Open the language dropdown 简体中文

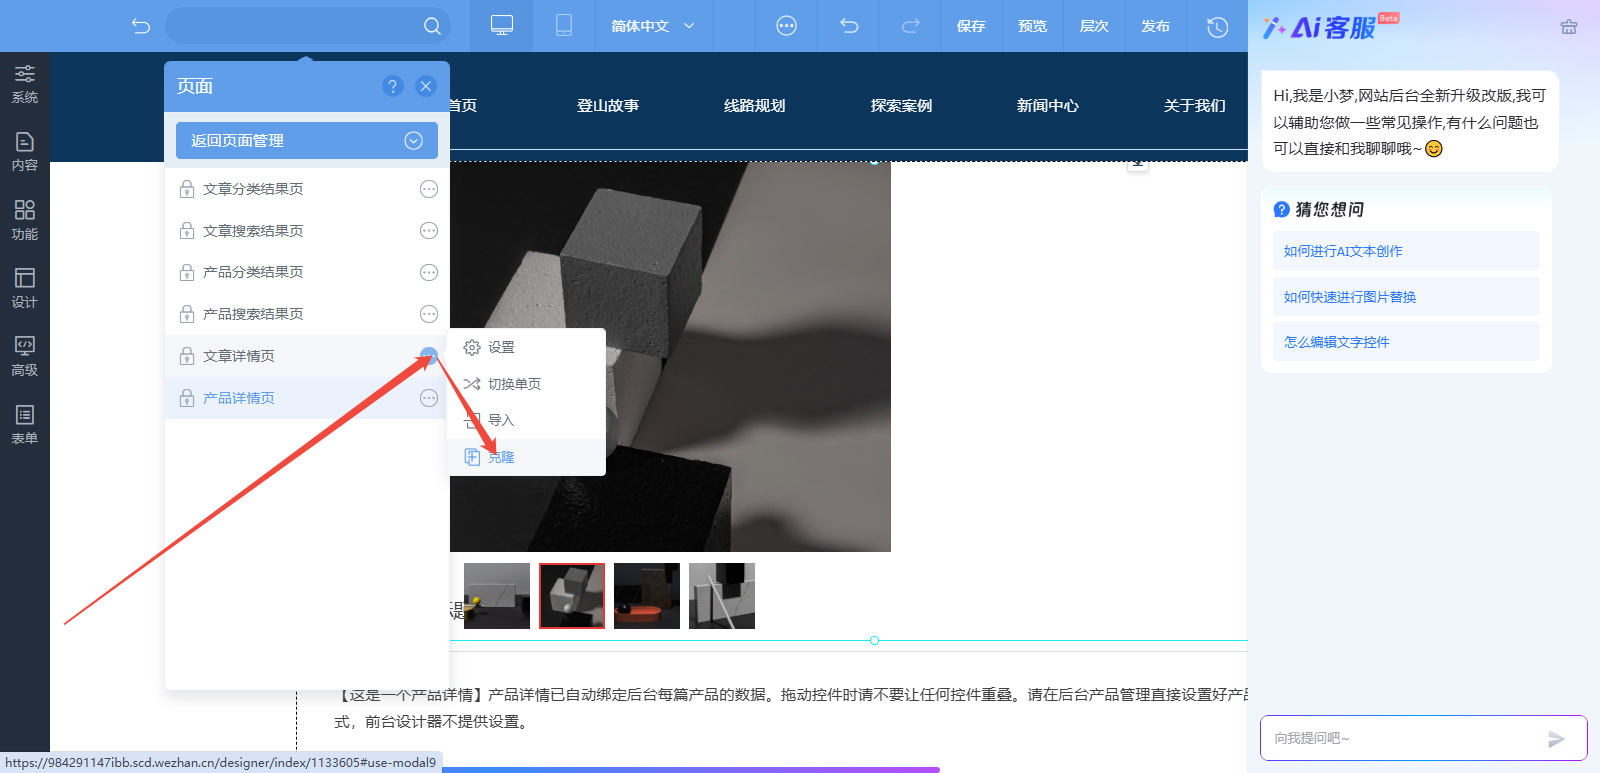point(653,26)
